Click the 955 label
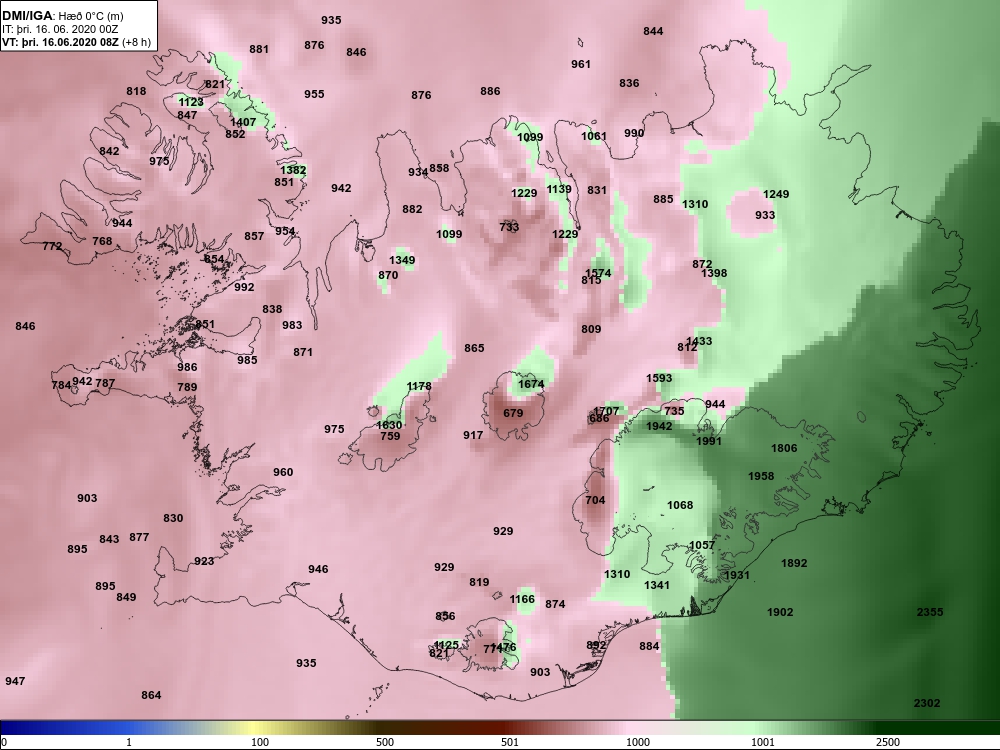This screenshot has width=1000, height=750. pos(314,94)
